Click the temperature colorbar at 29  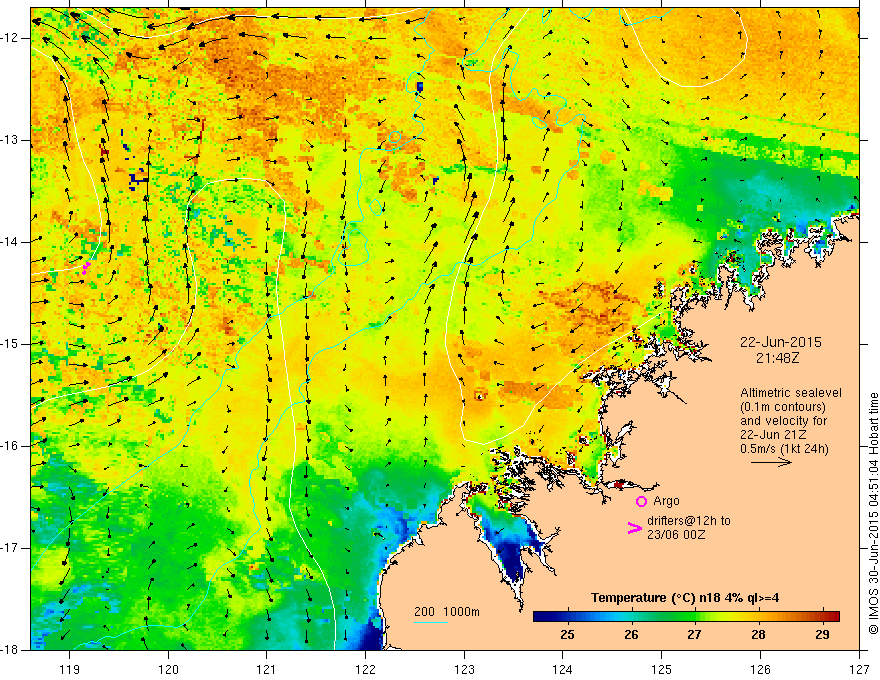pyautogui.click(x=822, y=616)
